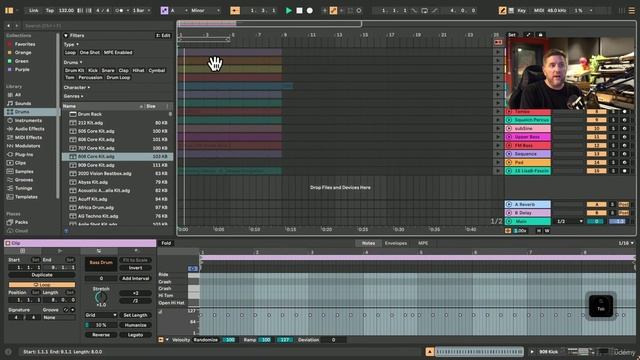Click the groove hot-swap icon beside Groove
This screenshot has height=360, width=640.
[x=65, y=310]
